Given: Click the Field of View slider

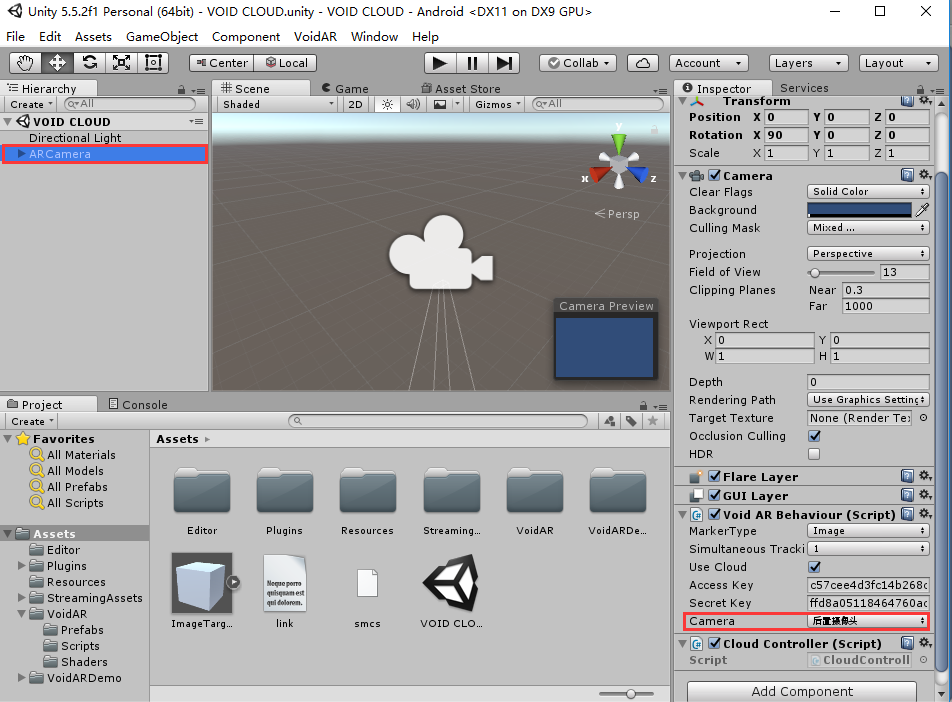Looking at the screenshot, I should point(841,273).
